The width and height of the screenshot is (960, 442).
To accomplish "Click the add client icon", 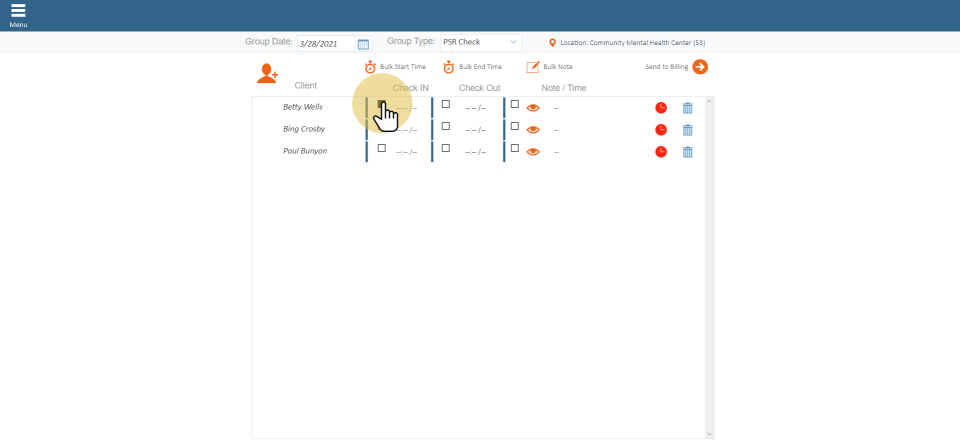I will click(x=267, y=73).
